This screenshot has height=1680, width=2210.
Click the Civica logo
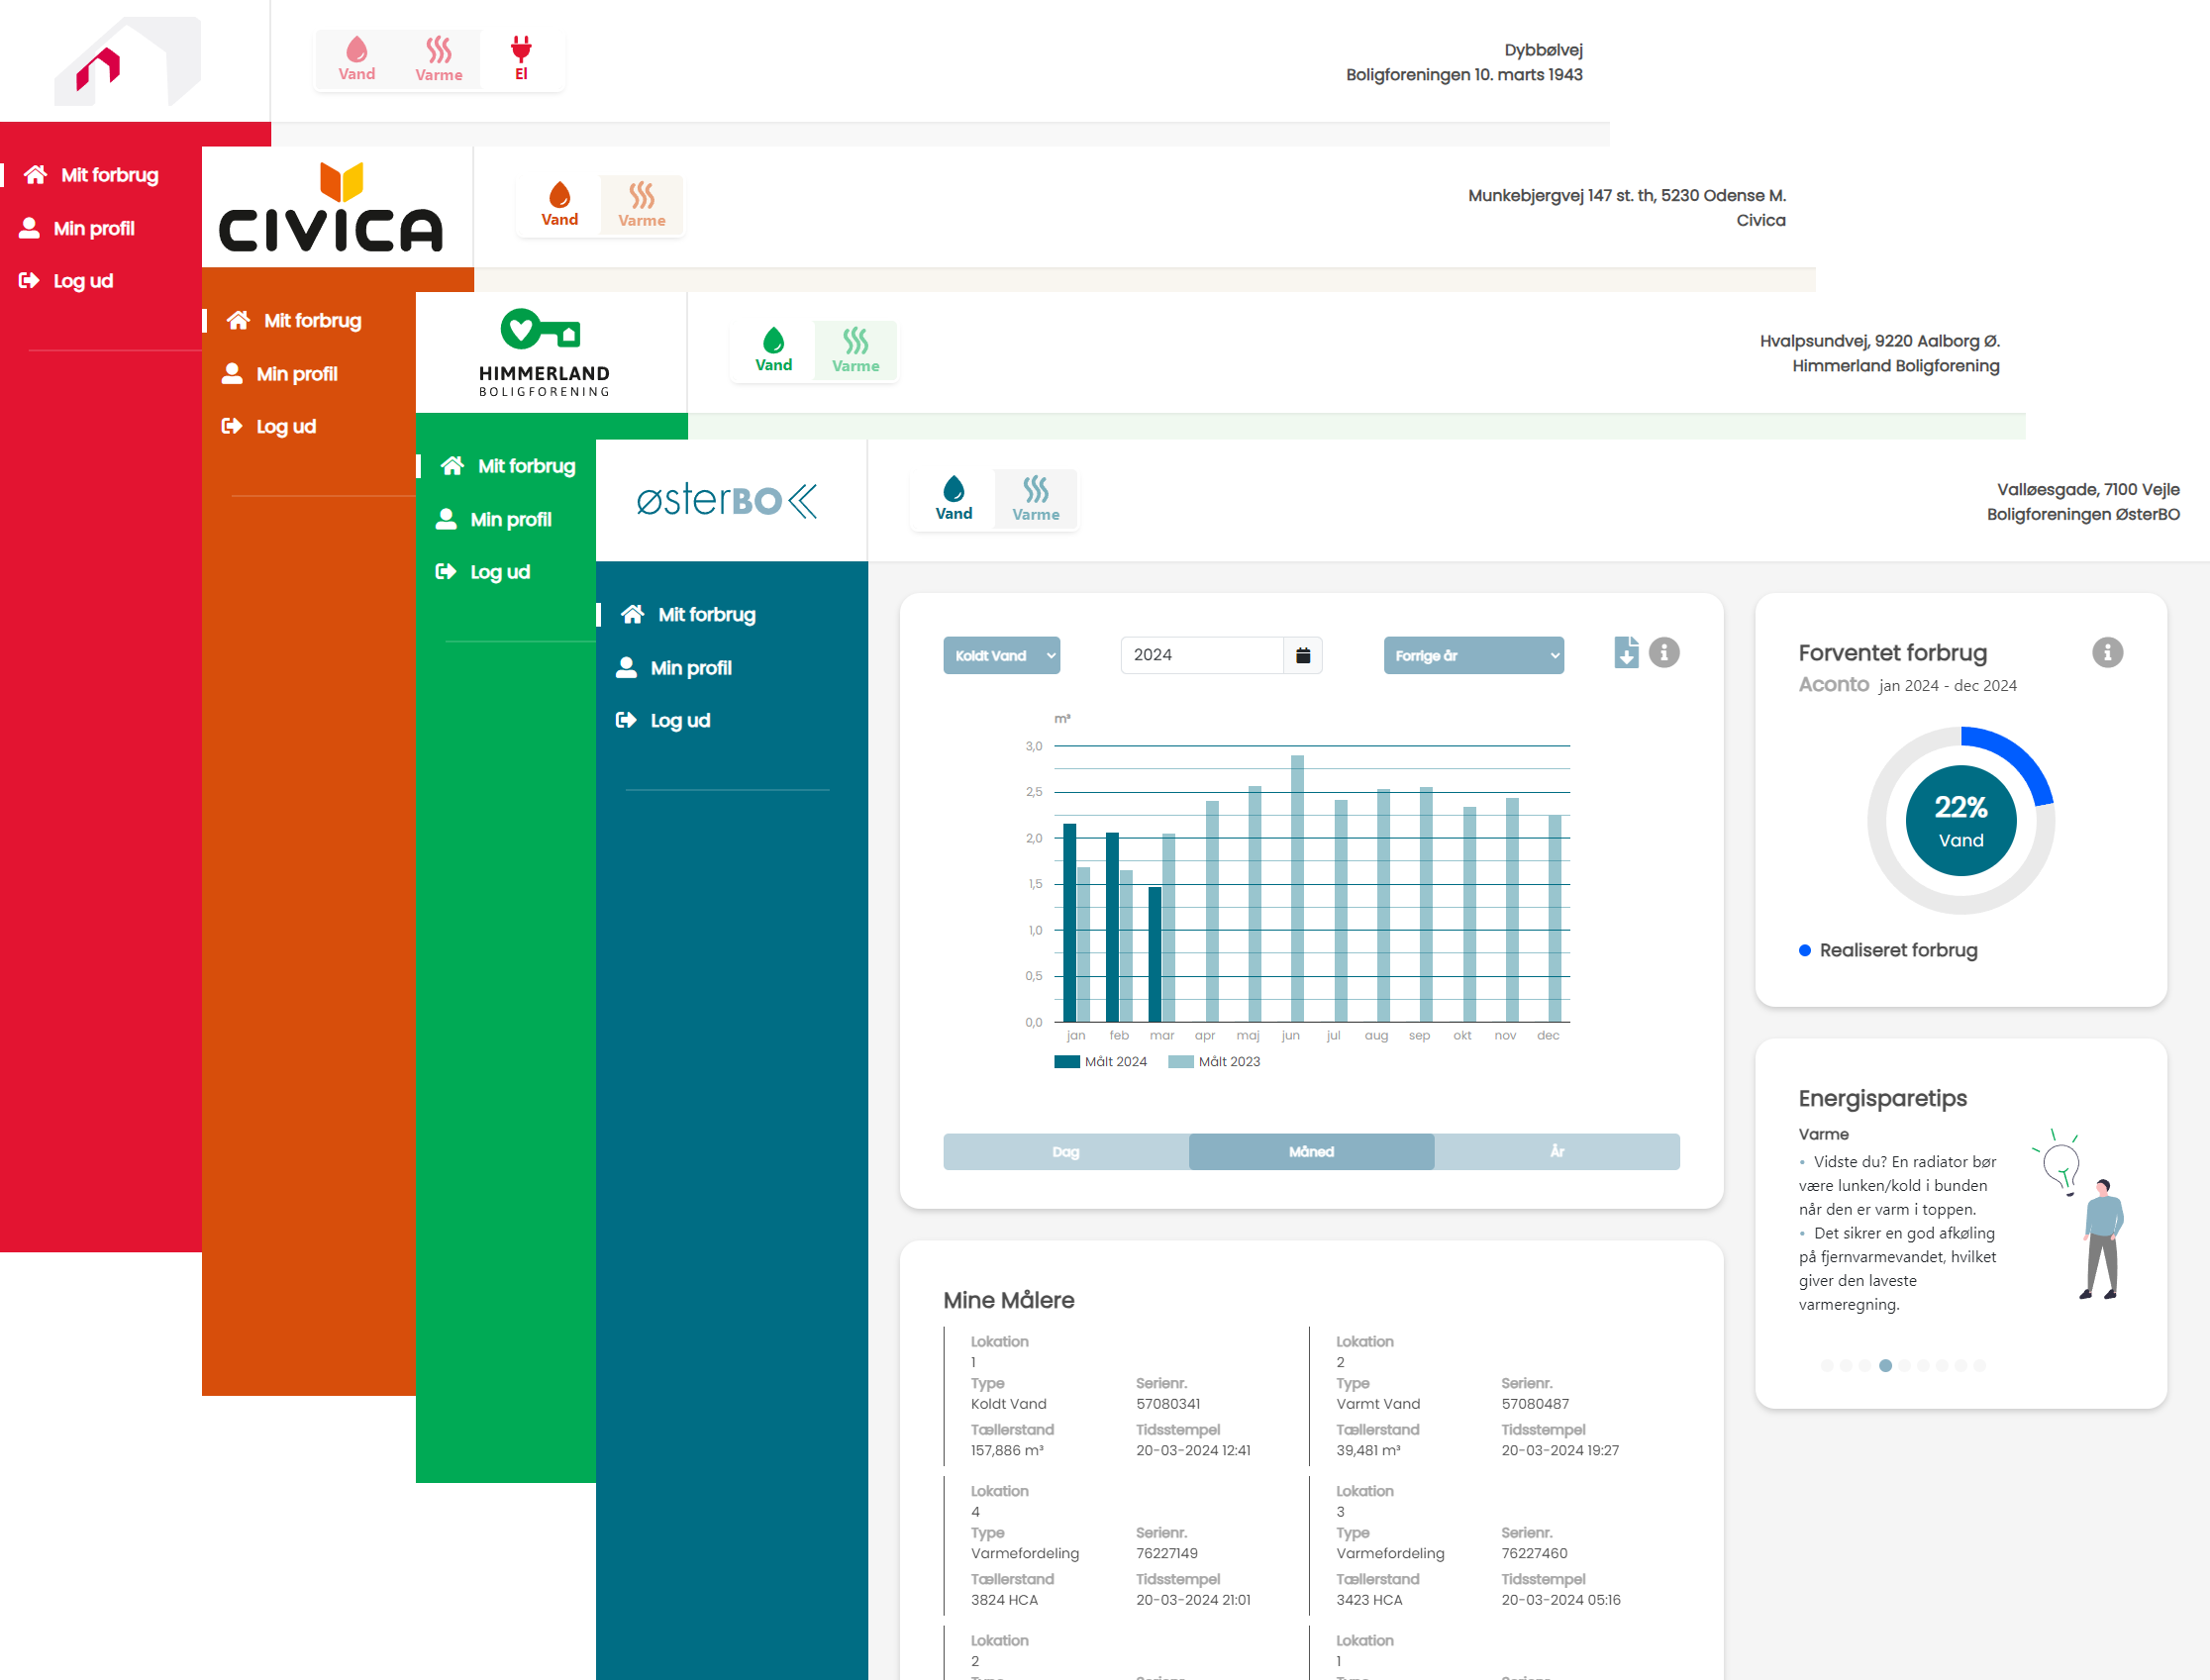(332, 207)
